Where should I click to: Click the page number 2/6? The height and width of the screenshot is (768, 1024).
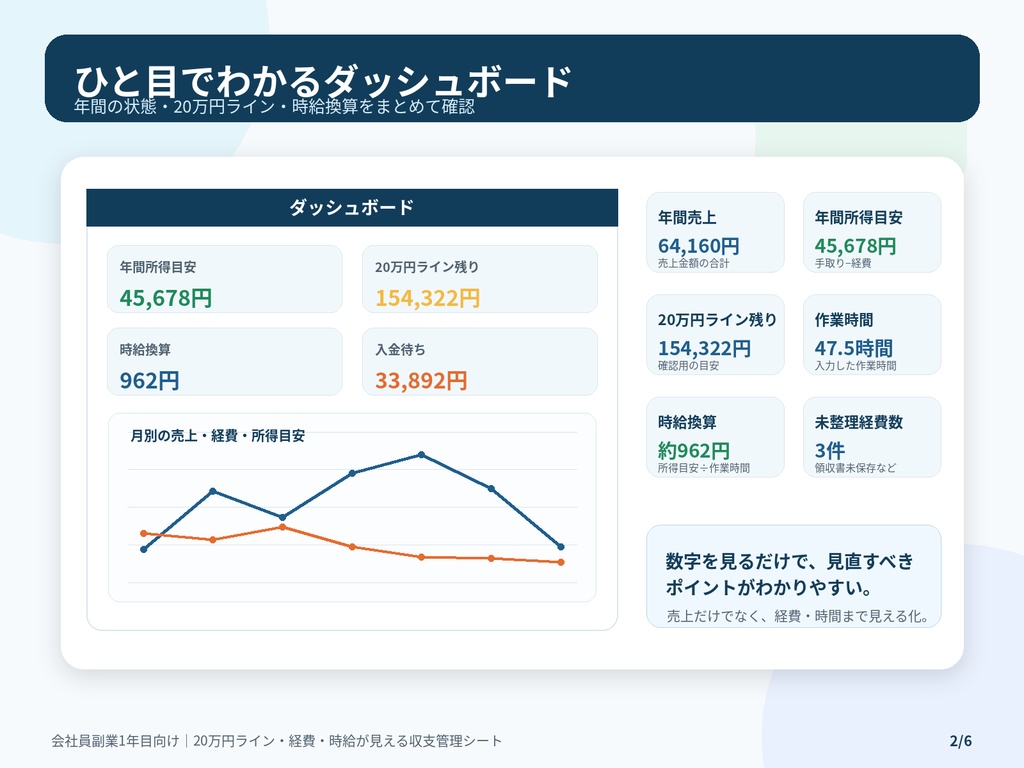(x=961, y=741)
